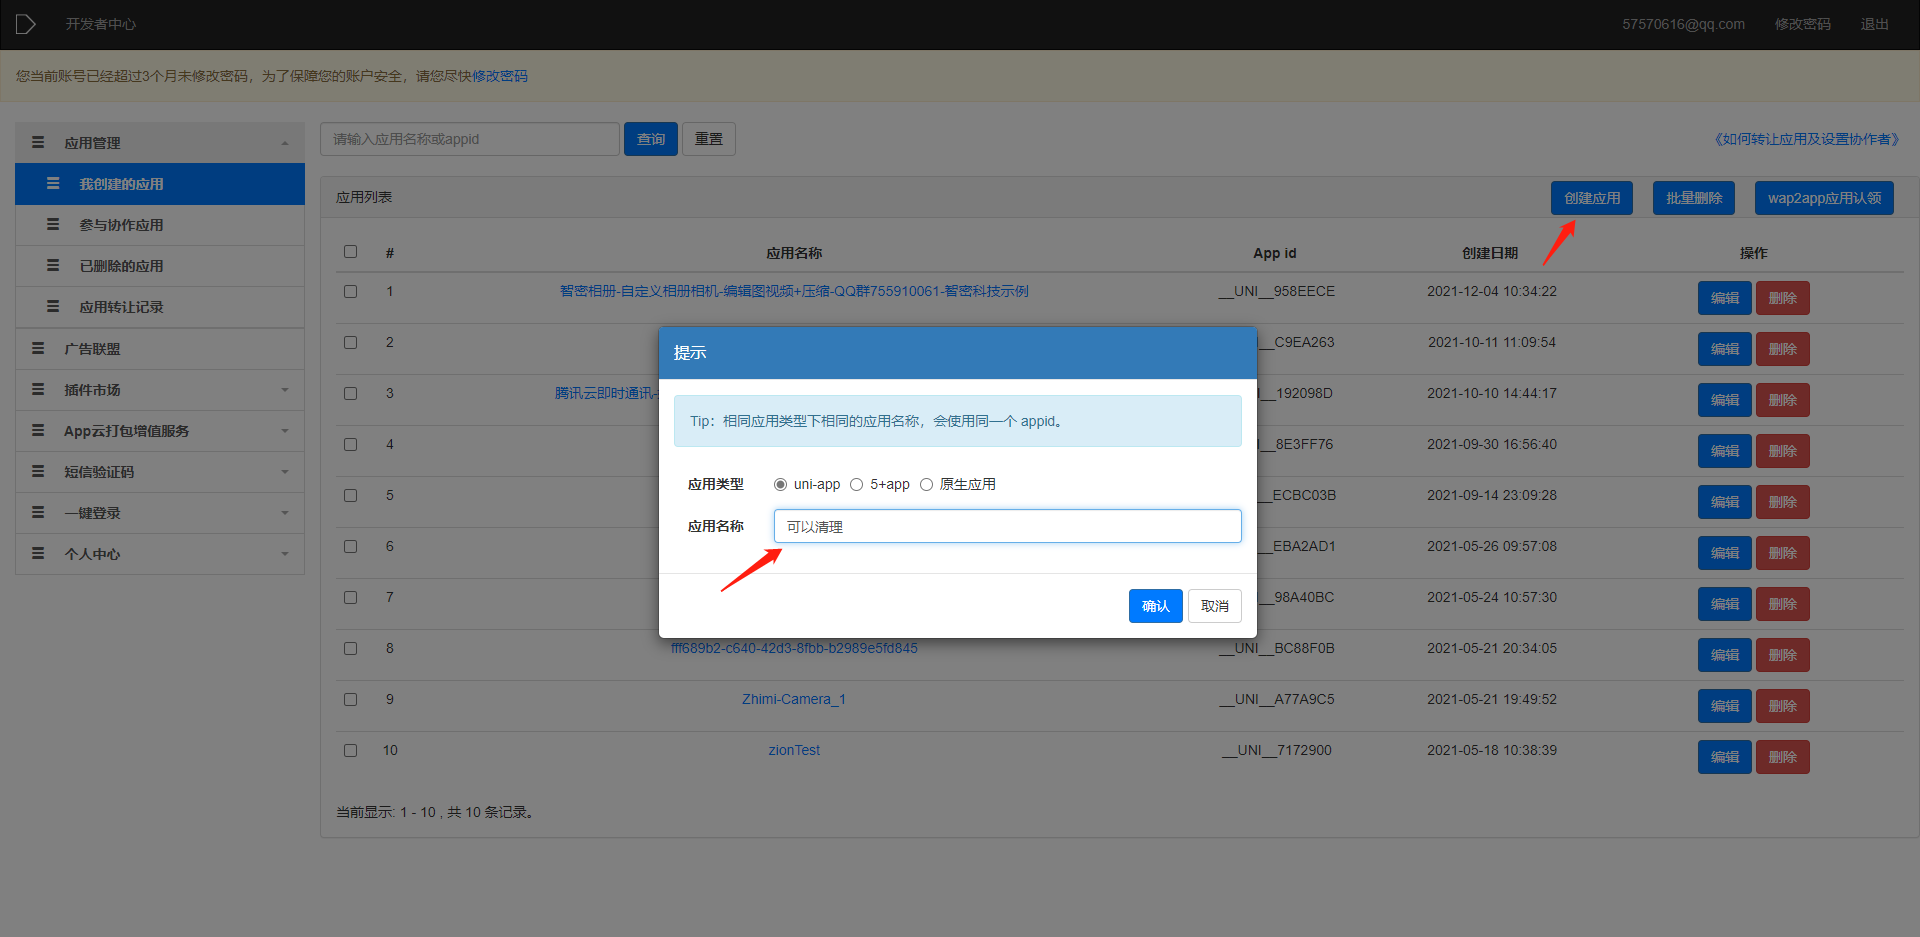1920x937 pixels.
Task: Open the Zhimi-Camera_1 app link
Action: (x=794, y=699)
